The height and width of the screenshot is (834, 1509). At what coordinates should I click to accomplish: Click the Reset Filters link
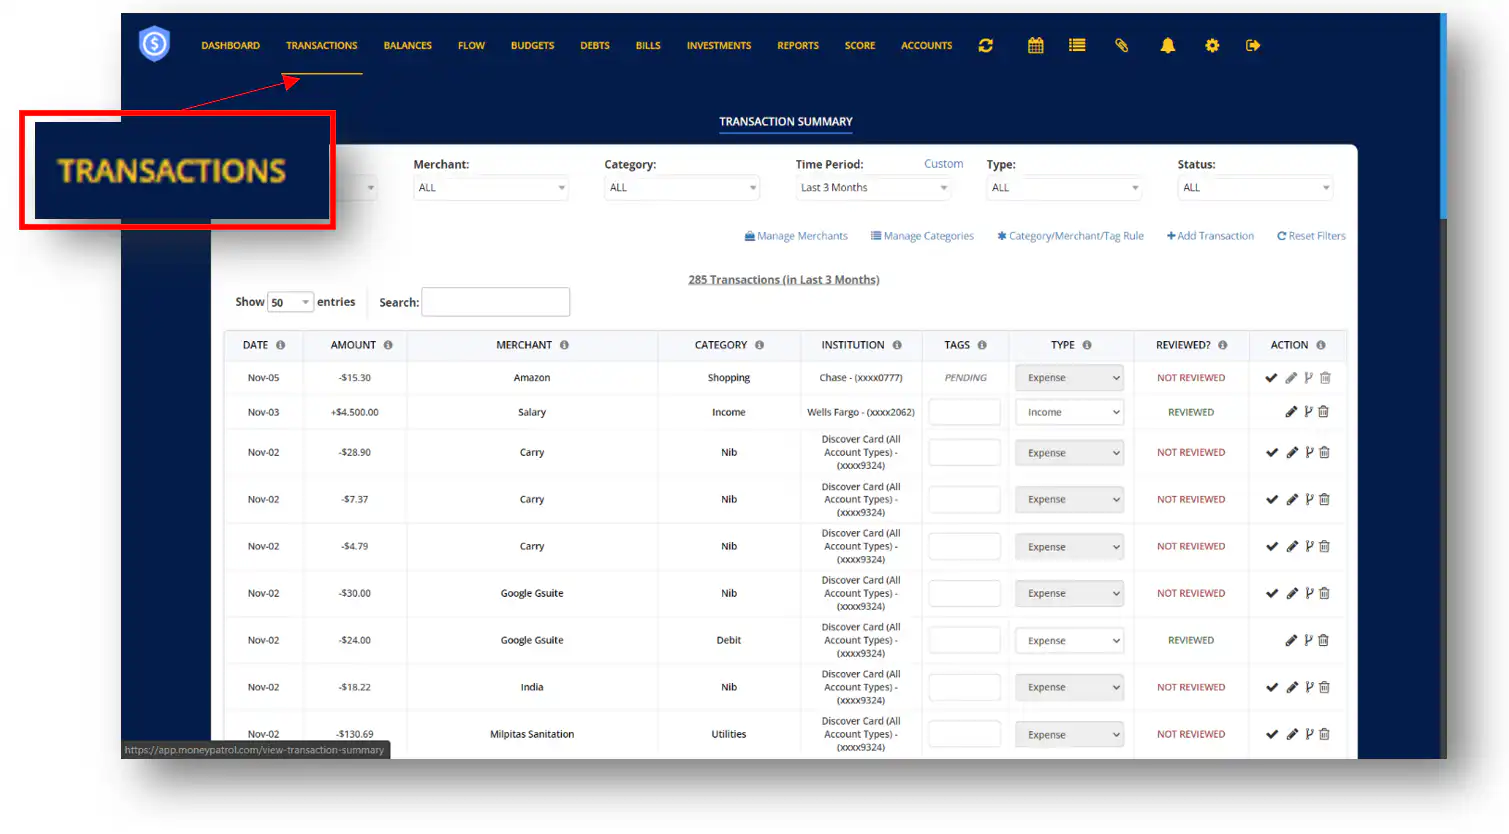[x=1311, y=236]
